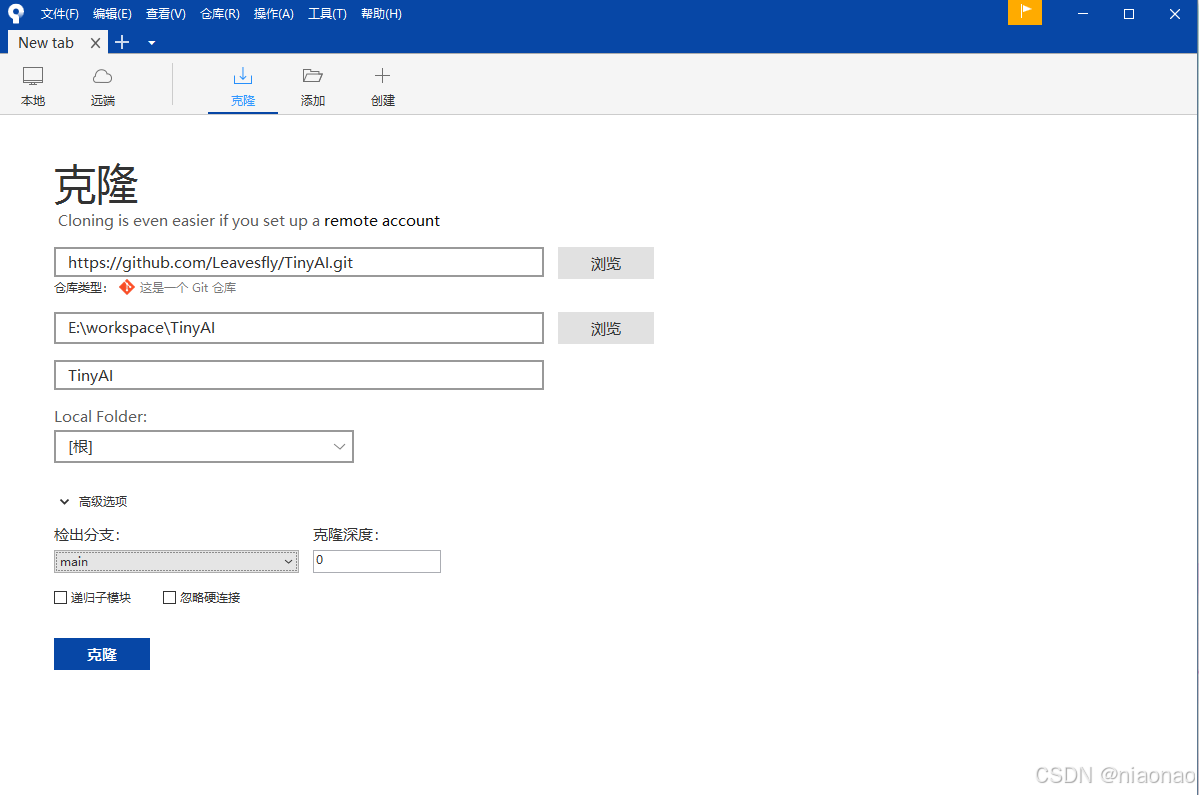Click the 克隆深度 depth input field
This screenshot has height=795, width=1199.
tap(376, 561)
